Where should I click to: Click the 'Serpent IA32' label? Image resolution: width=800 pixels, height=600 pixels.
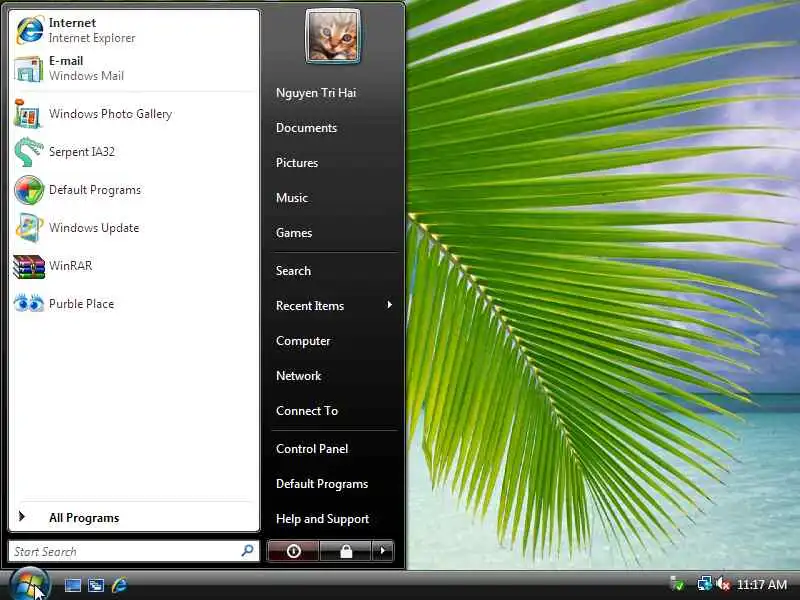(82, 152)
